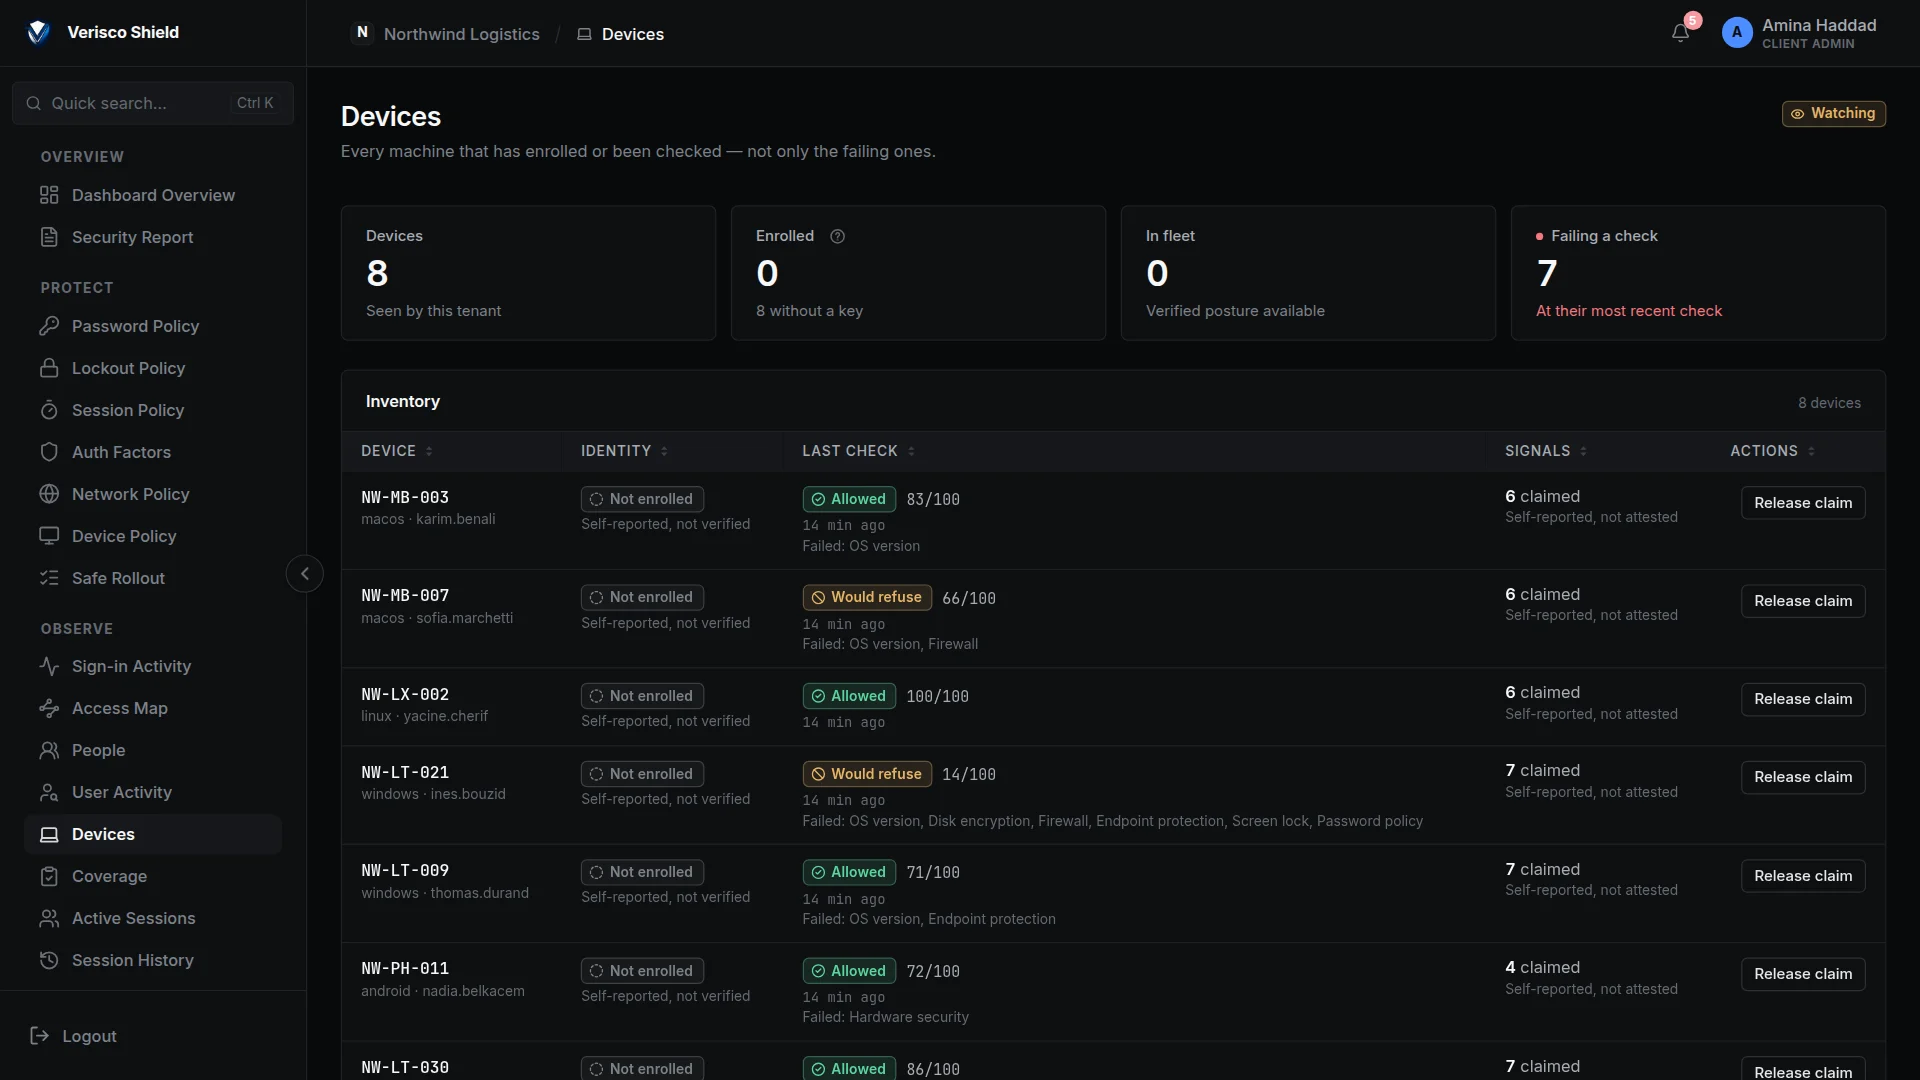Toggle the Watching button

[1833, 114]
